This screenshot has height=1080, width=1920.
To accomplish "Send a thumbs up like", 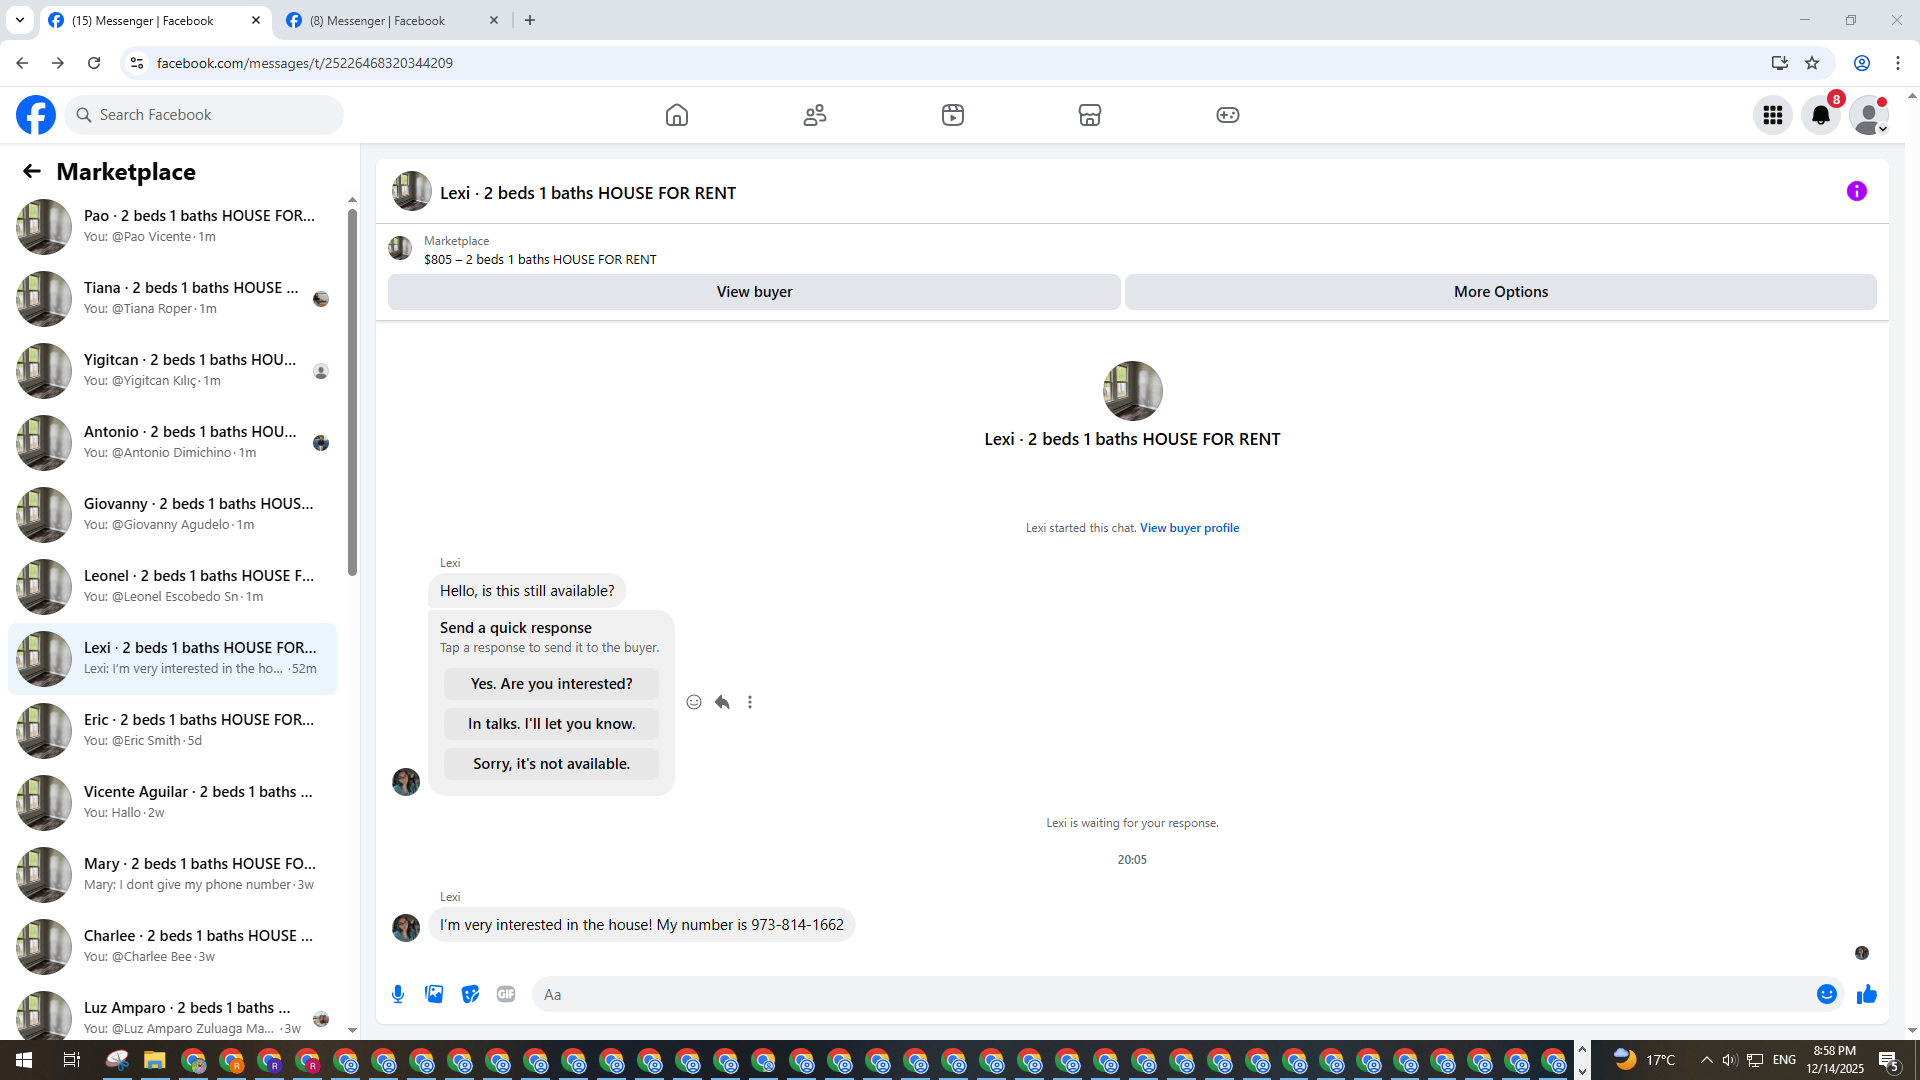I will (x=1867, y=994).
